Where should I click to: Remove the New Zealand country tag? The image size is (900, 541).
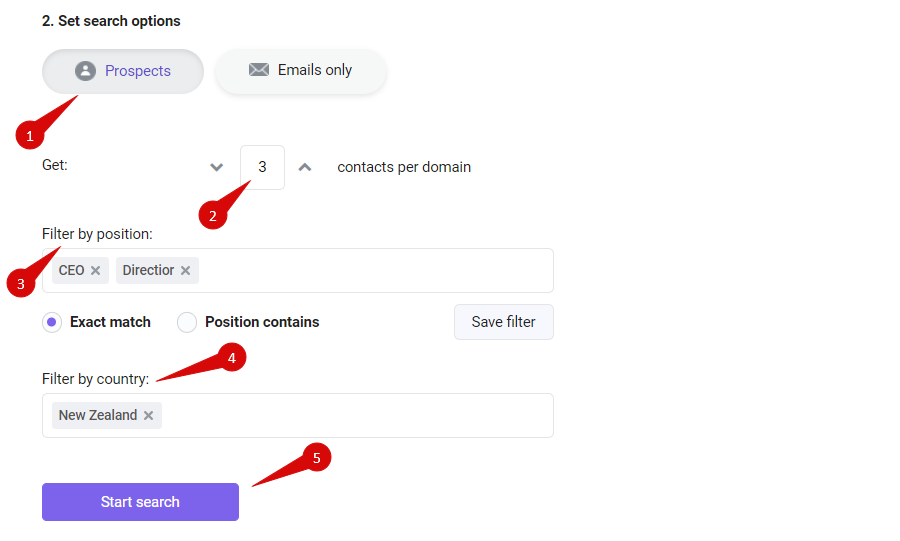click(x=149, y=415)
